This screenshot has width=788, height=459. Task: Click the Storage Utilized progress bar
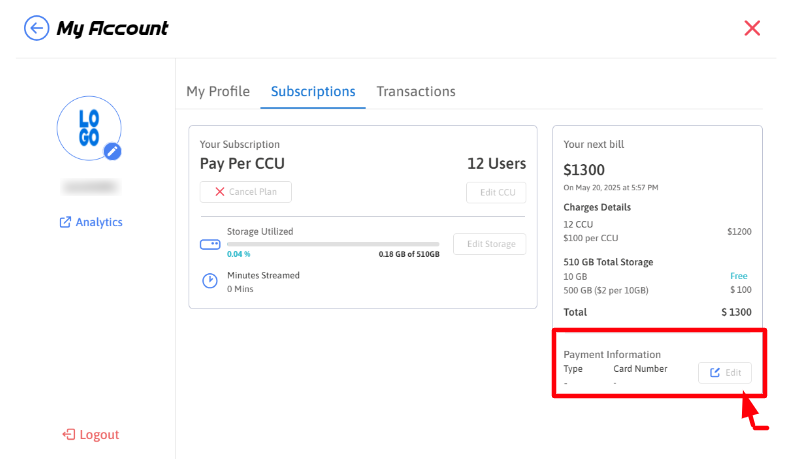tap(332, 244)
